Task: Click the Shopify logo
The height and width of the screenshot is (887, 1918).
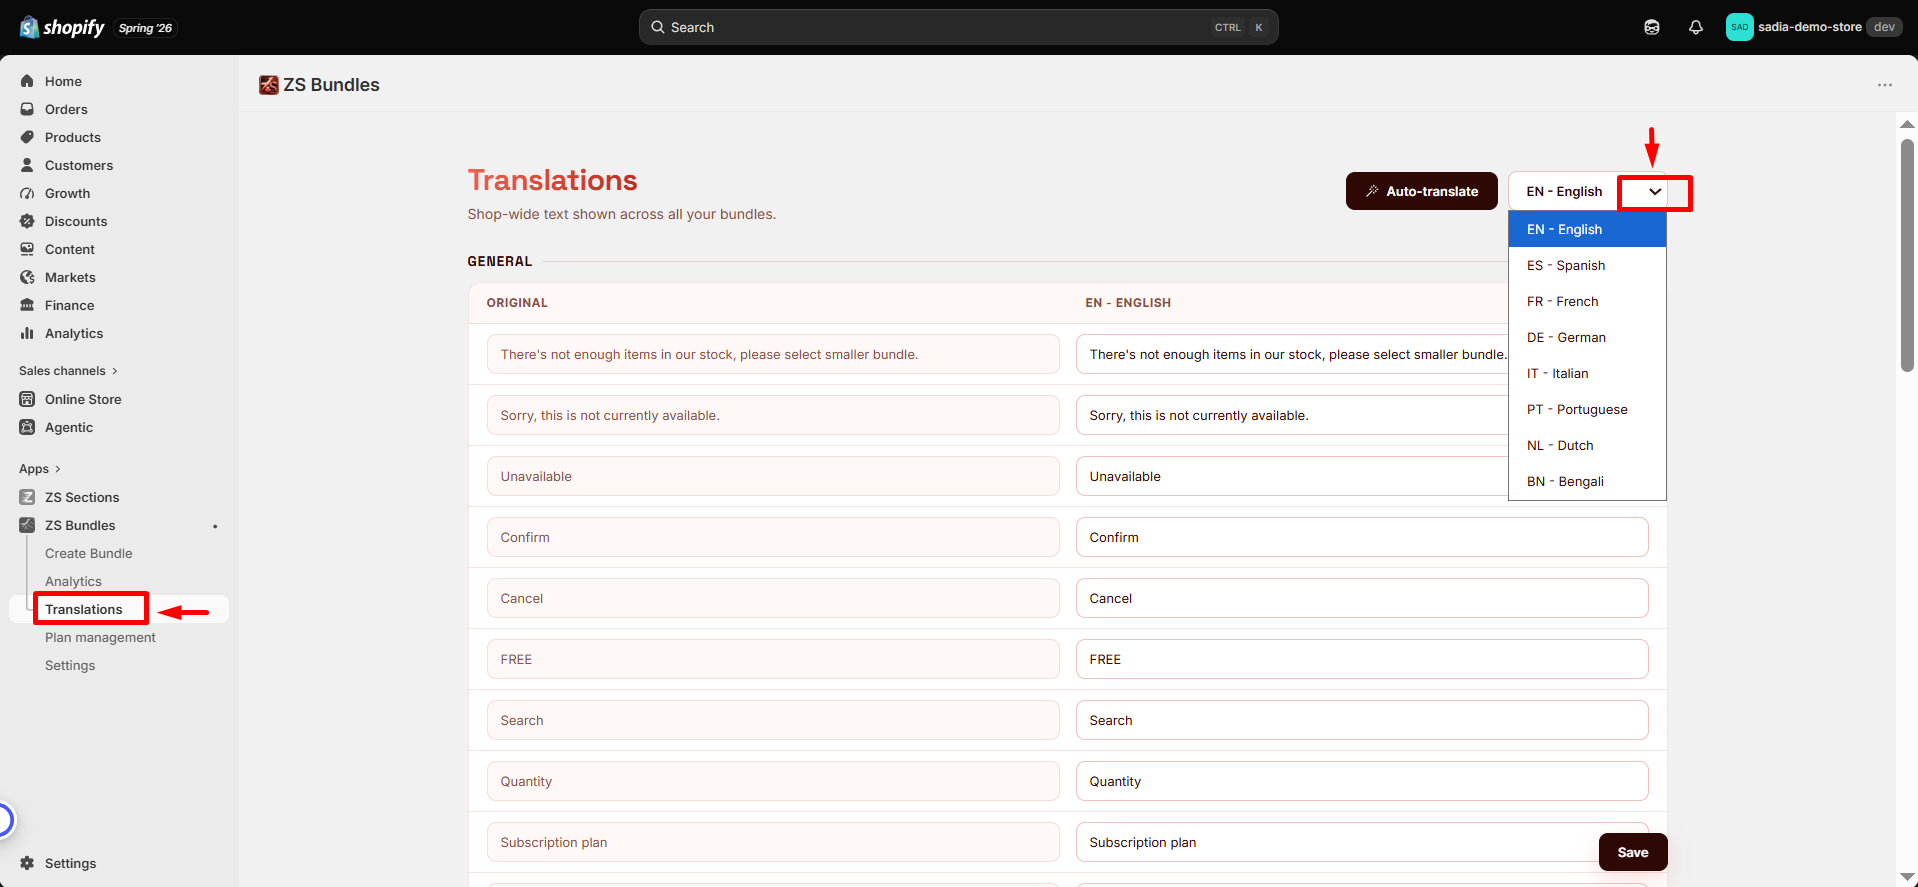Action: pos(62,27)
